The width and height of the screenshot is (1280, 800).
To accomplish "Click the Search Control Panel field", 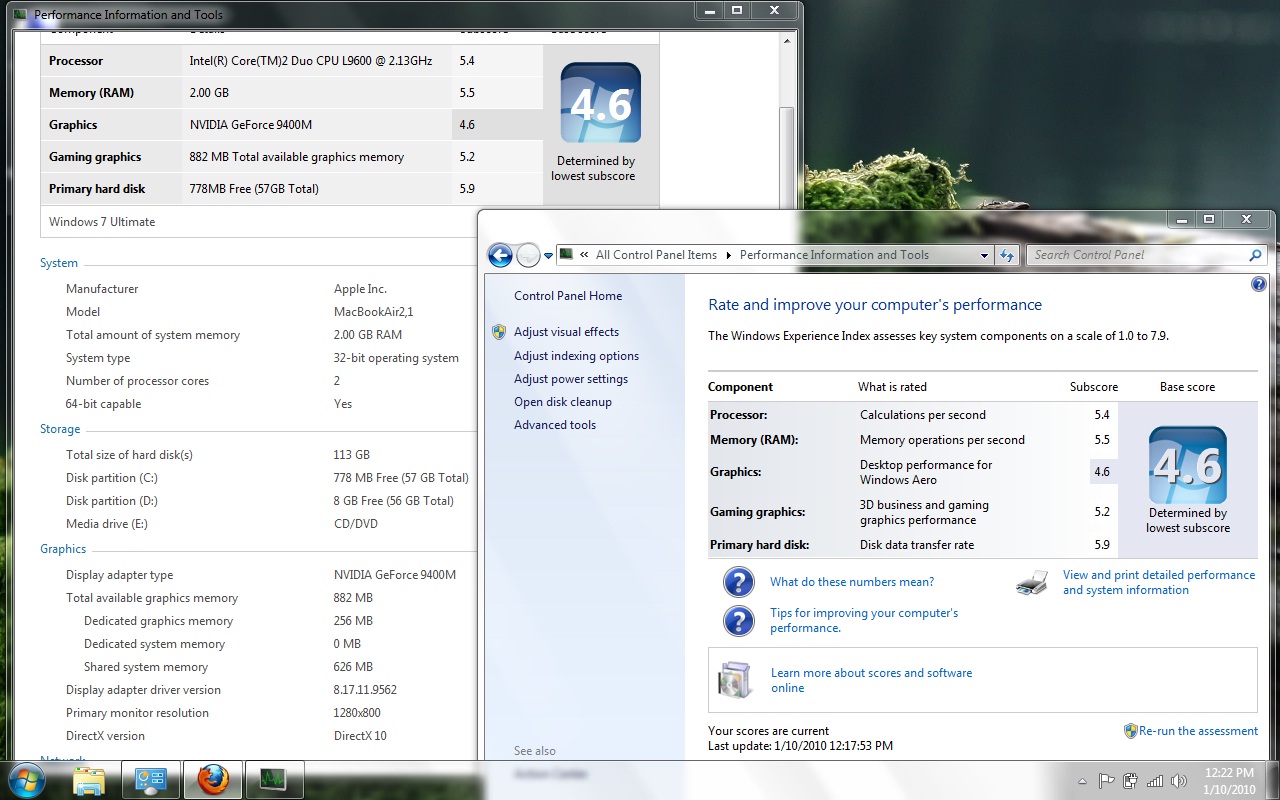I will [1138, 255].
